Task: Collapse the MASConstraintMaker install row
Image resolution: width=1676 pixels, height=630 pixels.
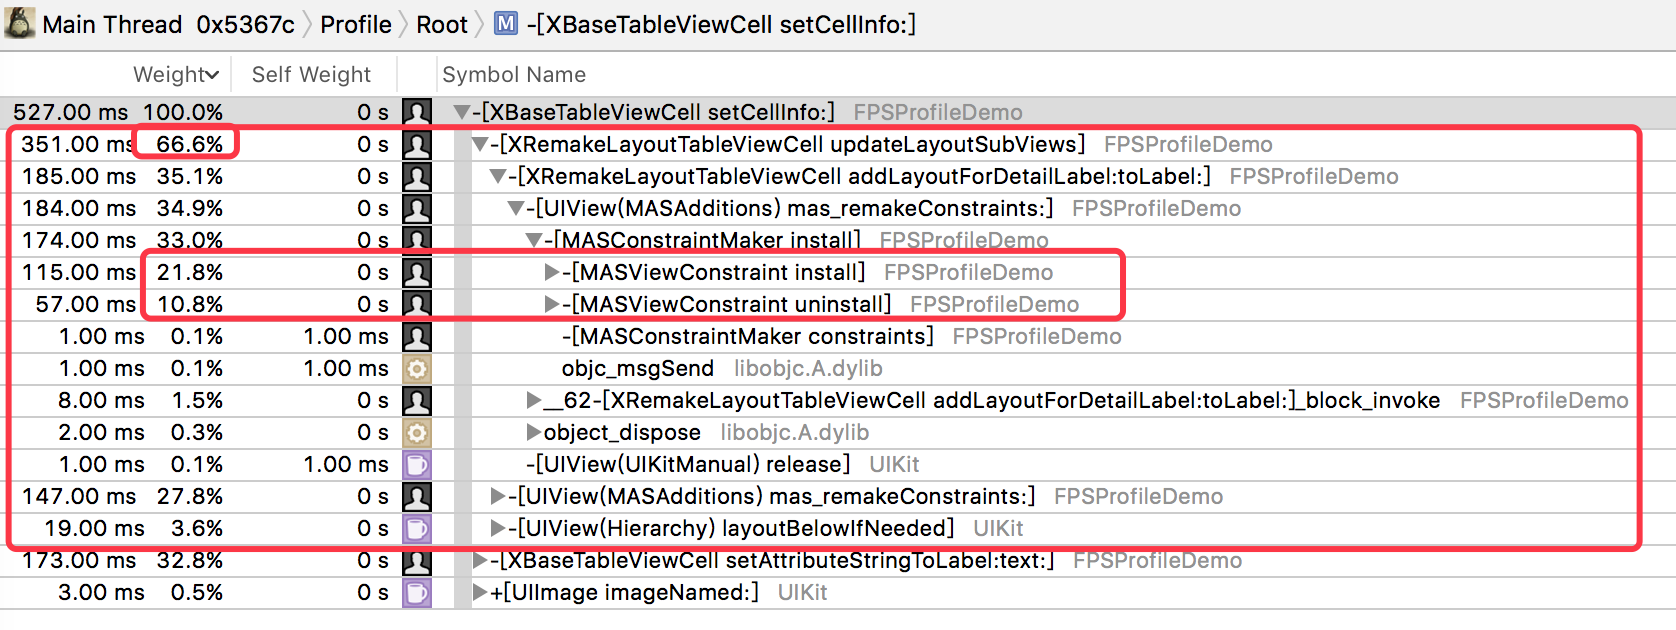Action: coord(534,240)
